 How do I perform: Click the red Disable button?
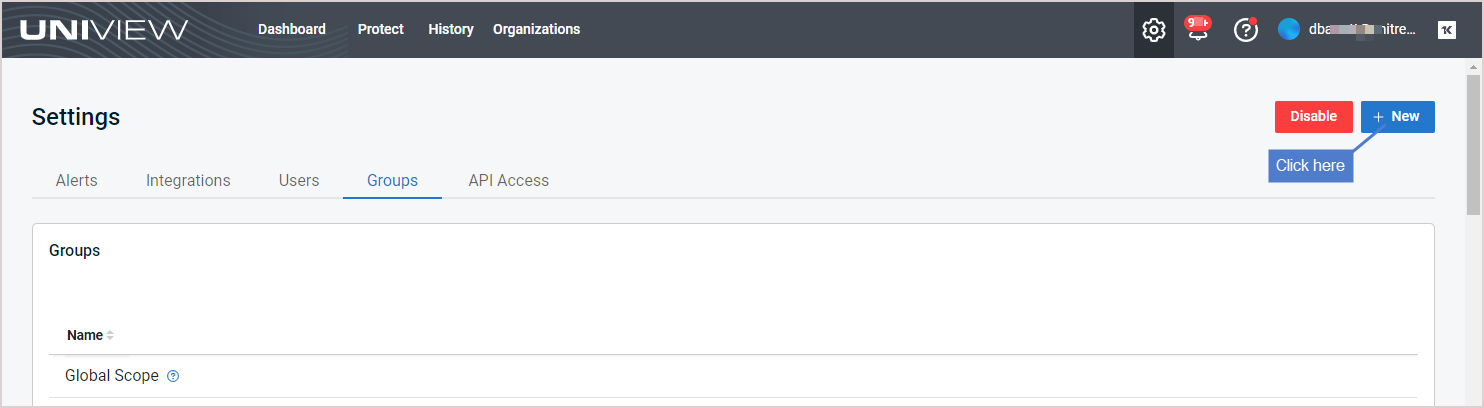(1314, 117)
